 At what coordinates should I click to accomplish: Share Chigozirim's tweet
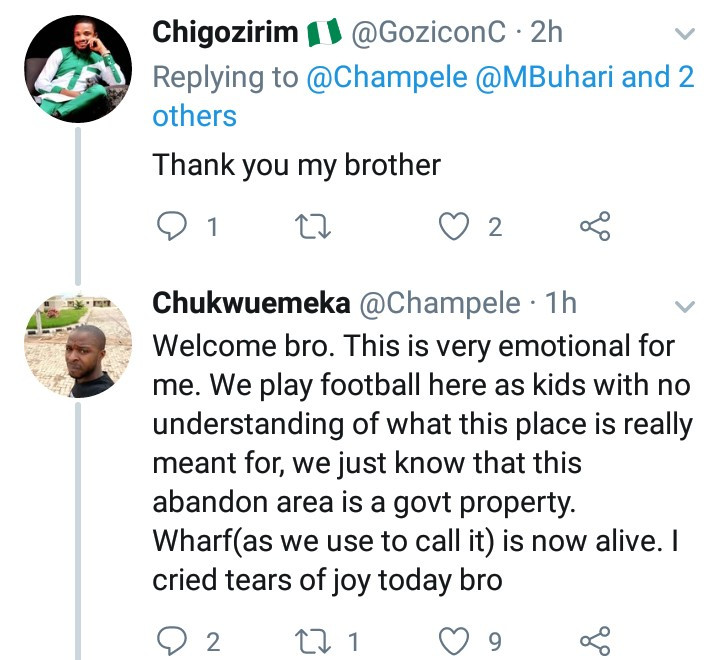tap(595, 228)
